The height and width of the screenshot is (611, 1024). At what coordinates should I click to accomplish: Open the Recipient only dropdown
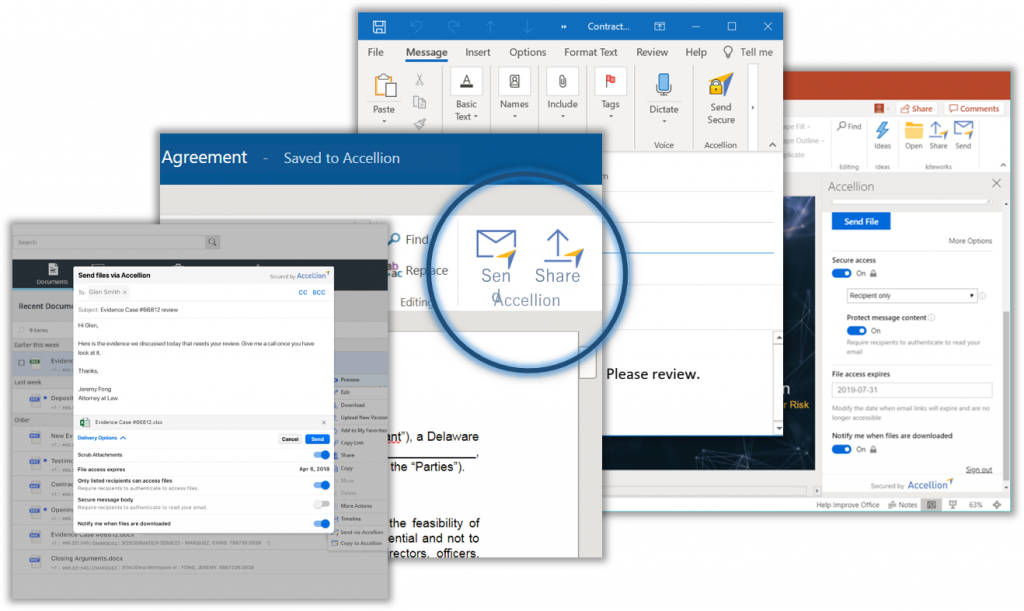[x=910, y=296]
